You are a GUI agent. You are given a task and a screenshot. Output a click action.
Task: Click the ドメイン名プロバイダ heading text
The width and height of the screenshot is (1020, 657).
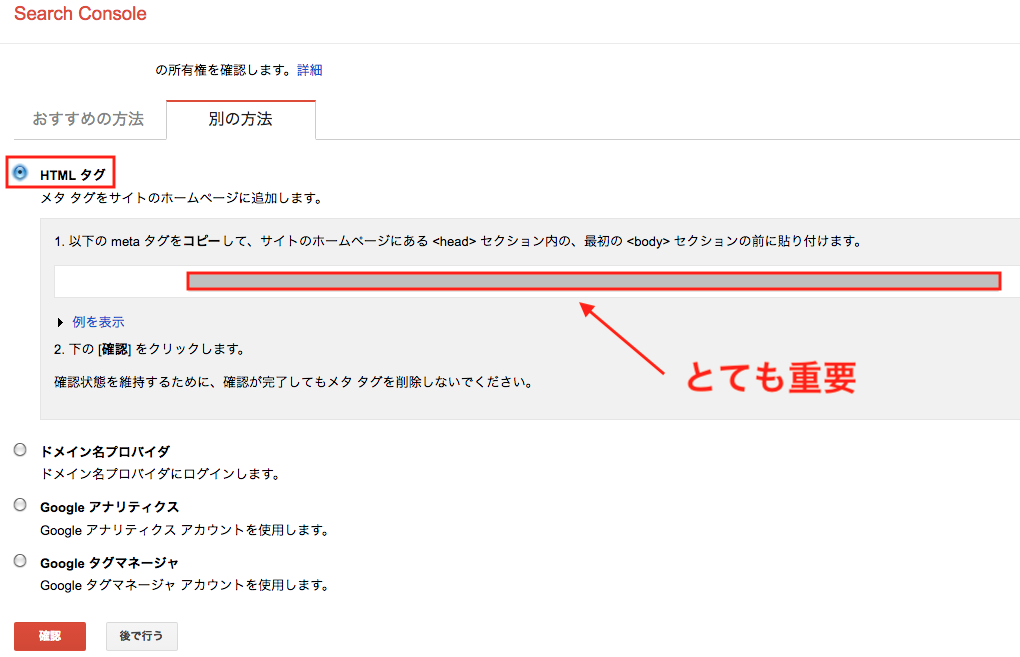(105, 451)
